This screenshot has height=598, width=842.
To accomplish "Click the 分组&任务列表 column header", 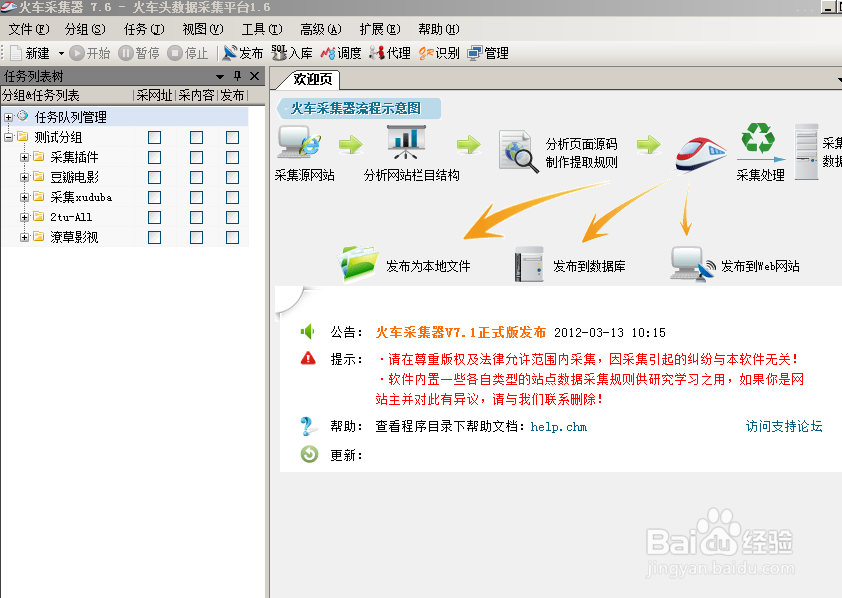I will click(67, 96).
